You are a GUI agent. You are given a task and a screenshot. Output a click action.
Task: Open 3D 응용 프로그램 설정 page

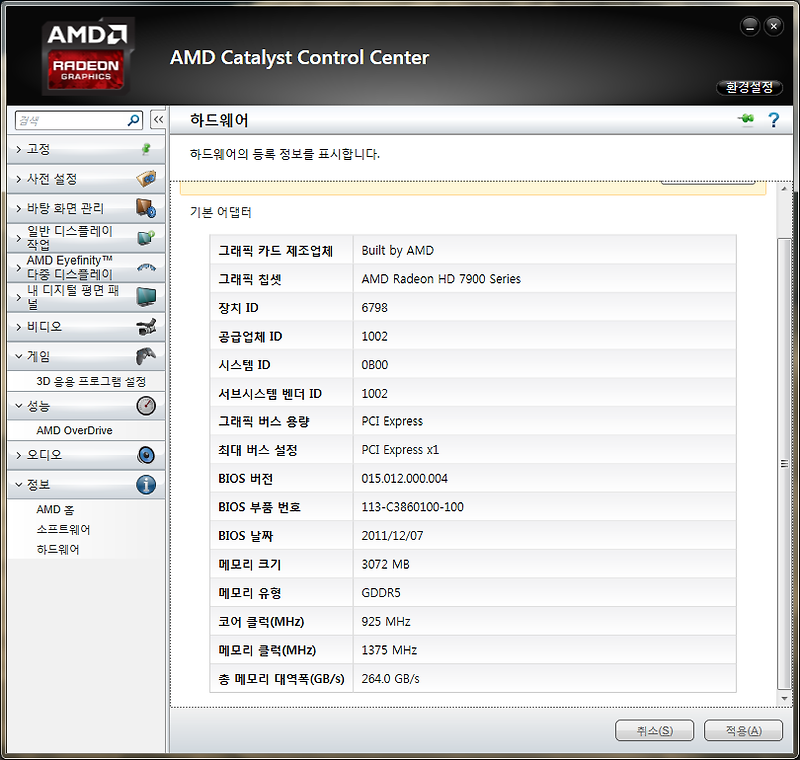click(91, 382)
